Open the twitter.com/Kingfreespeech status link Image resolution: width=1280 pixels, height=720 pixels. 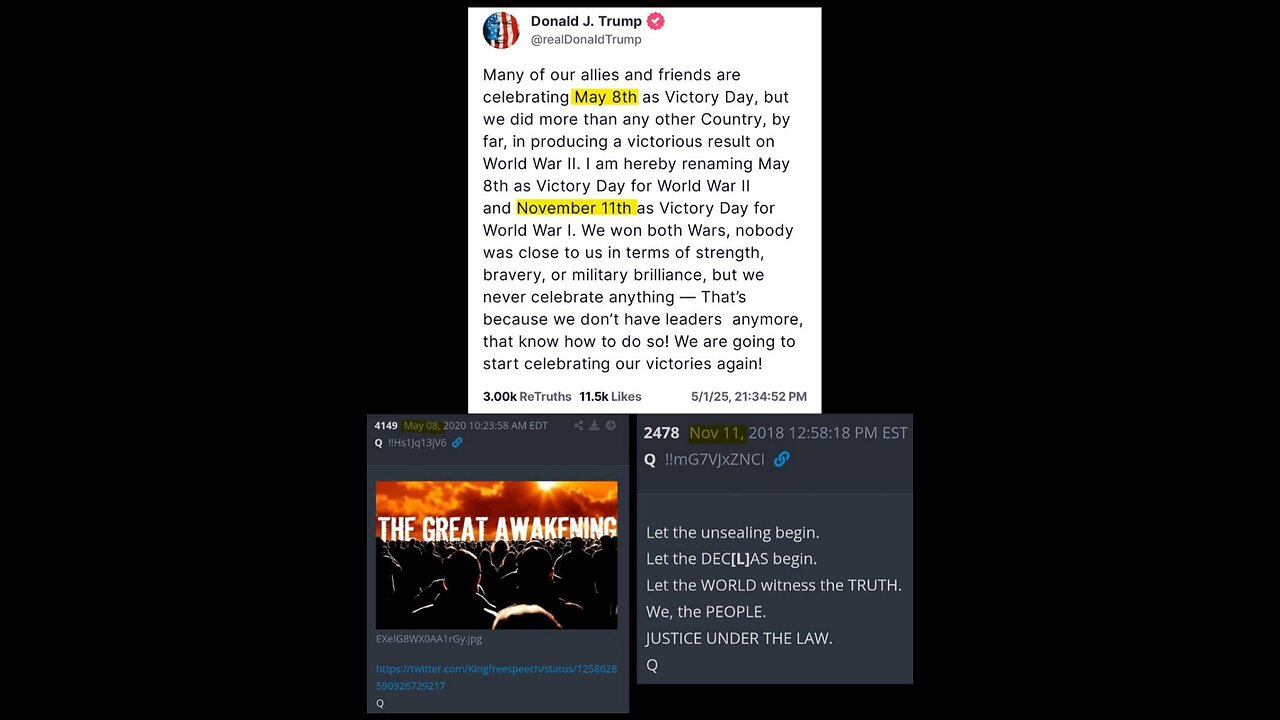click(x=496, y=677)
